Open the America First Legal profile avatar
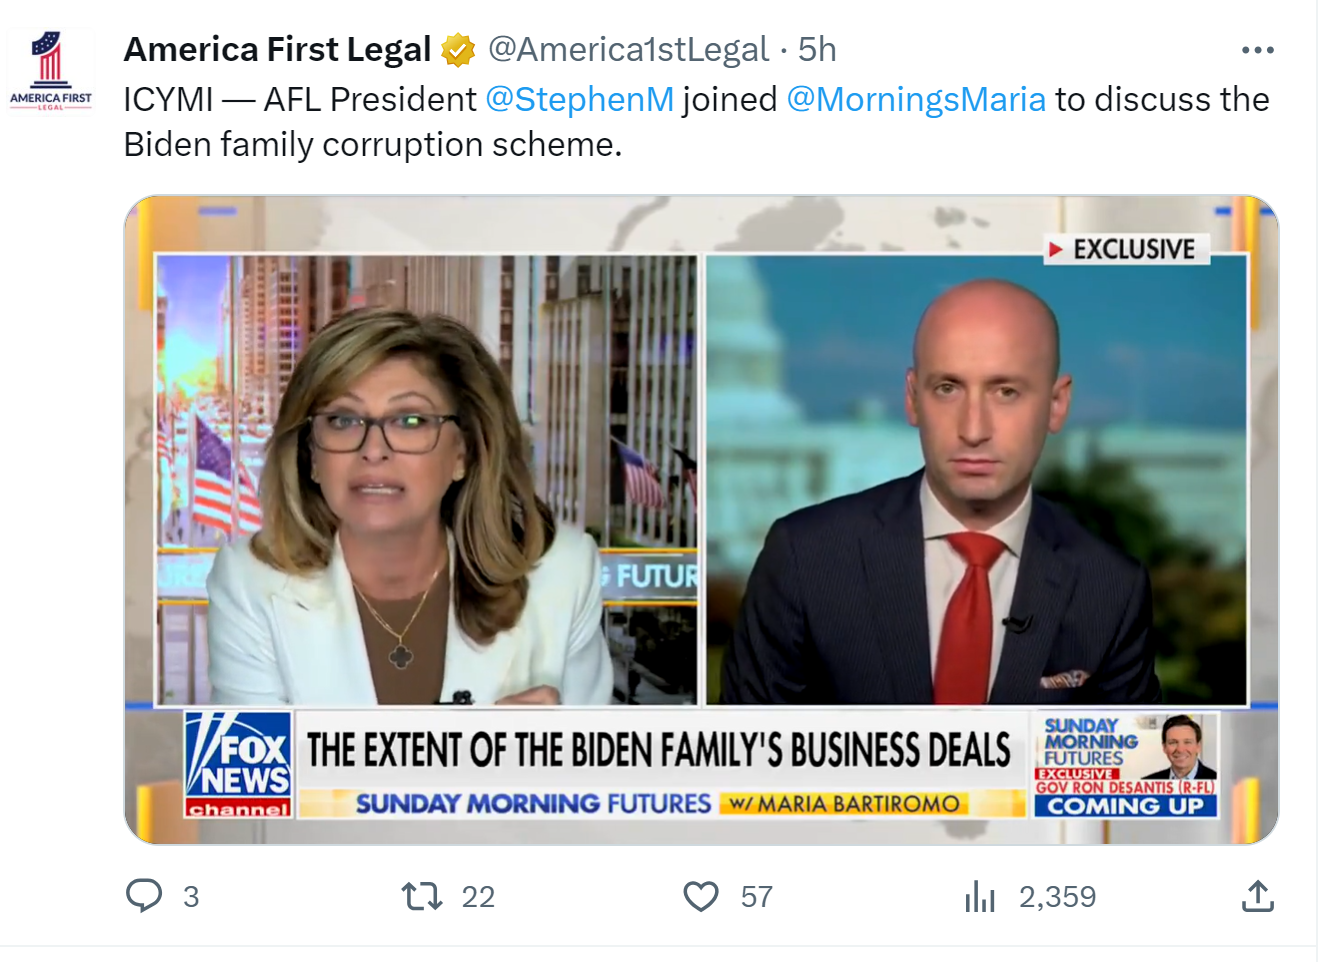 click(x=50, y=70)
